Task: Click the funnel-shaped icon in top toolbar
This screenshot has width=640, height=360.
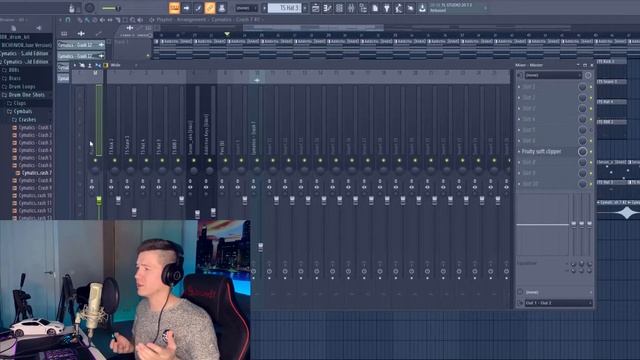Action: coord(387,8)
